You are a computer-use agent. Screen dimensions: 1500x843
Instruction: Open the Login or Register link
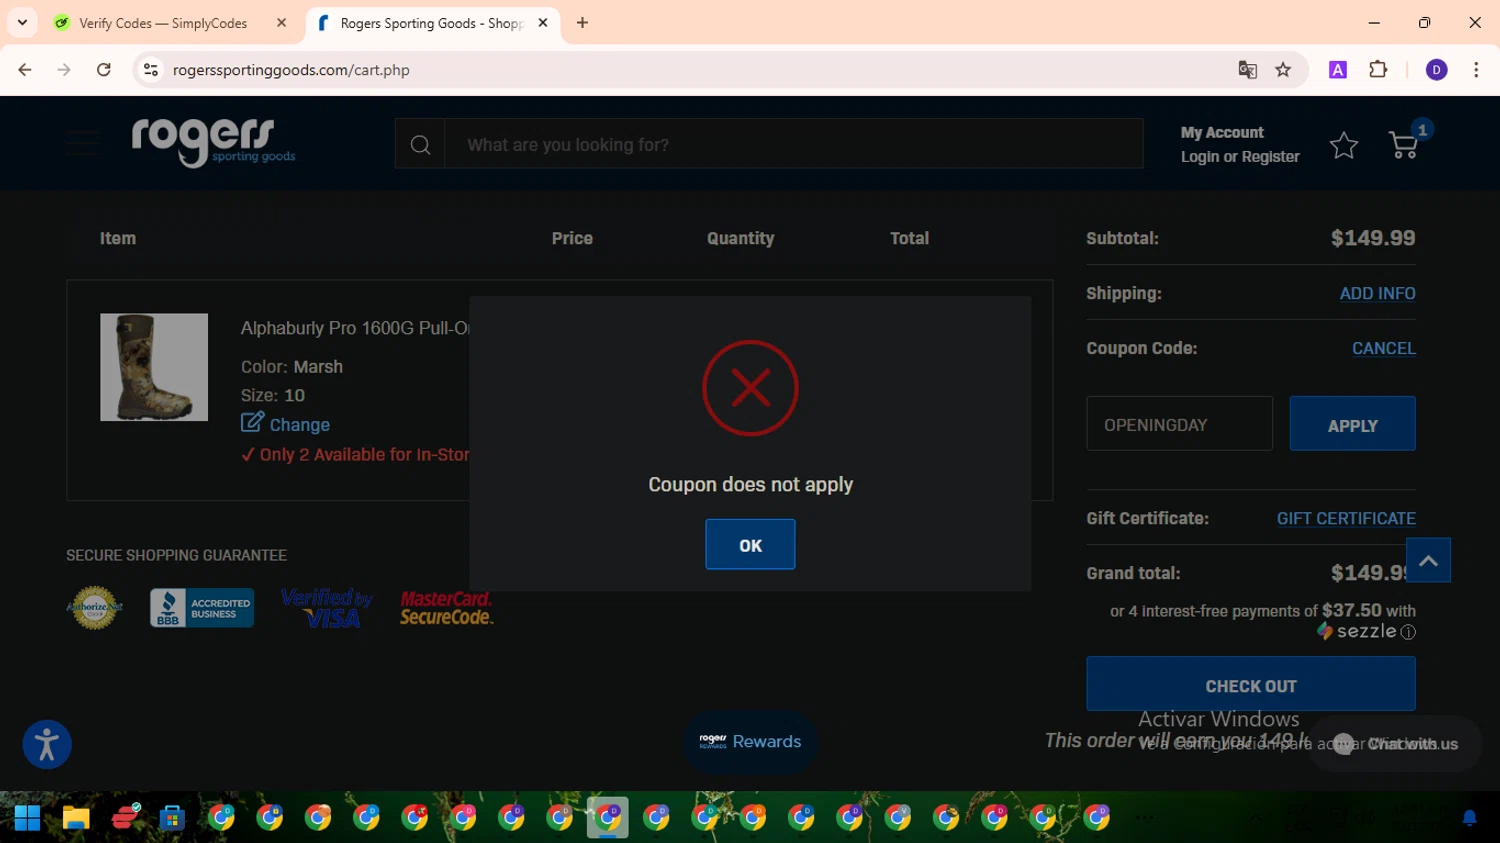pos(1240,157)
